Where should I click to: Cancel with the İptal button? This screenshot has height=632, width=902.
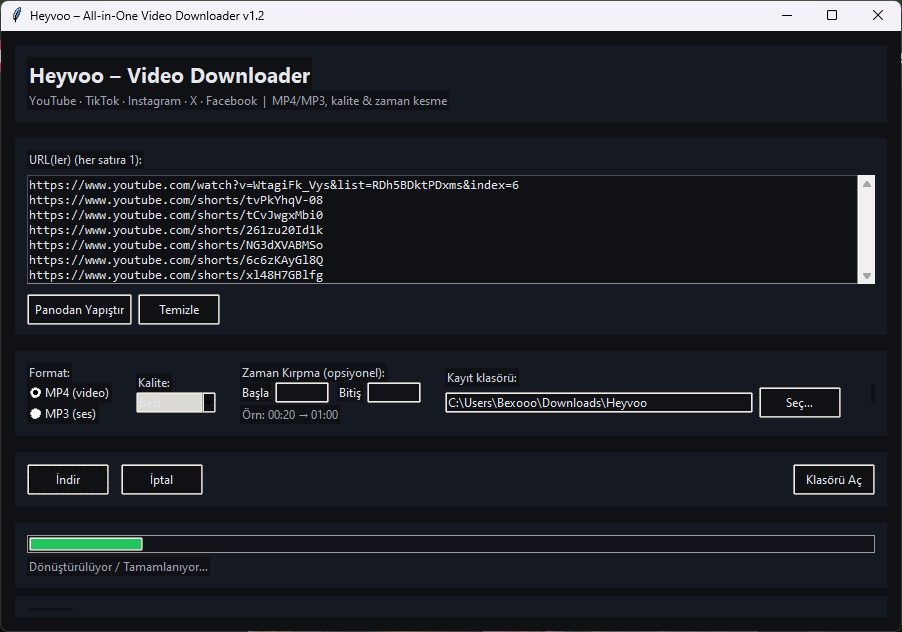tap(162, 480)
